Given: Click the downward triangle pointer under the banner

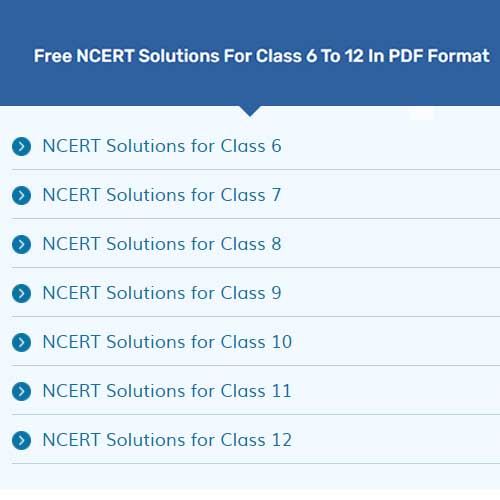Looking at the screenshot, I should click(x=250, y=111).
